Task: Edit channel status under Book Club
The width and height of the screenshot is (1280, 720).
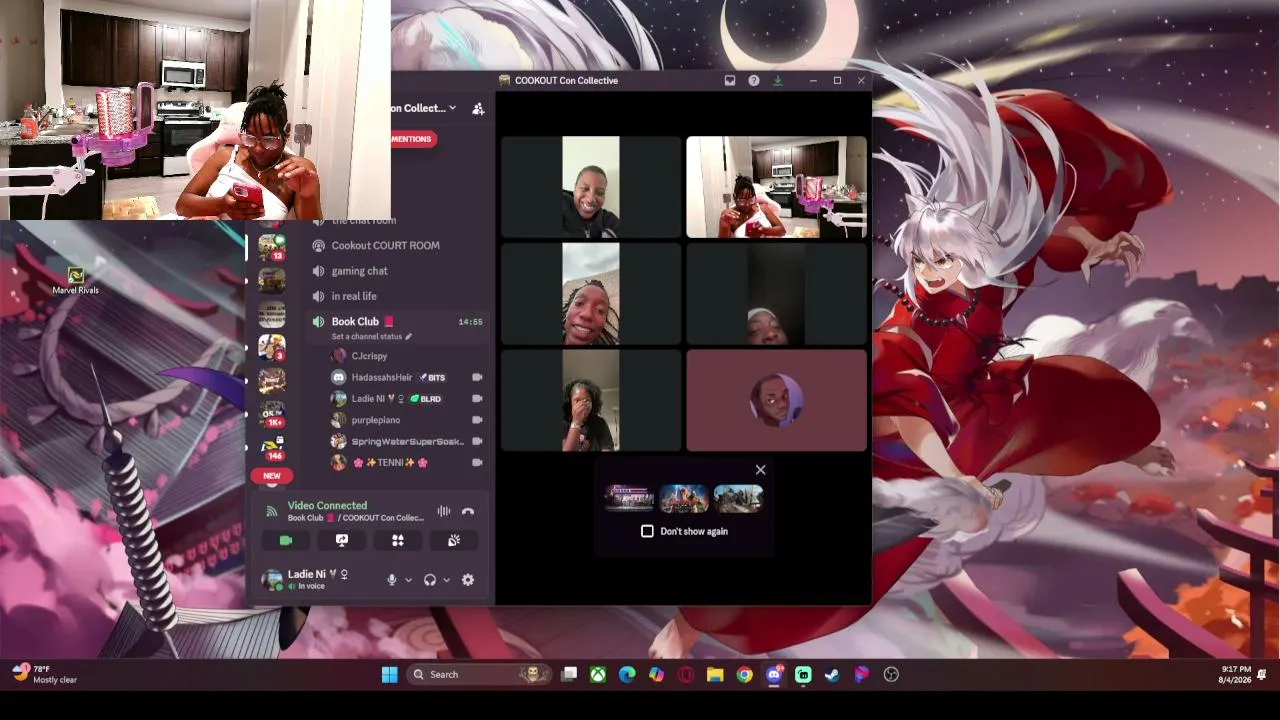Action: tap(371, 337)
